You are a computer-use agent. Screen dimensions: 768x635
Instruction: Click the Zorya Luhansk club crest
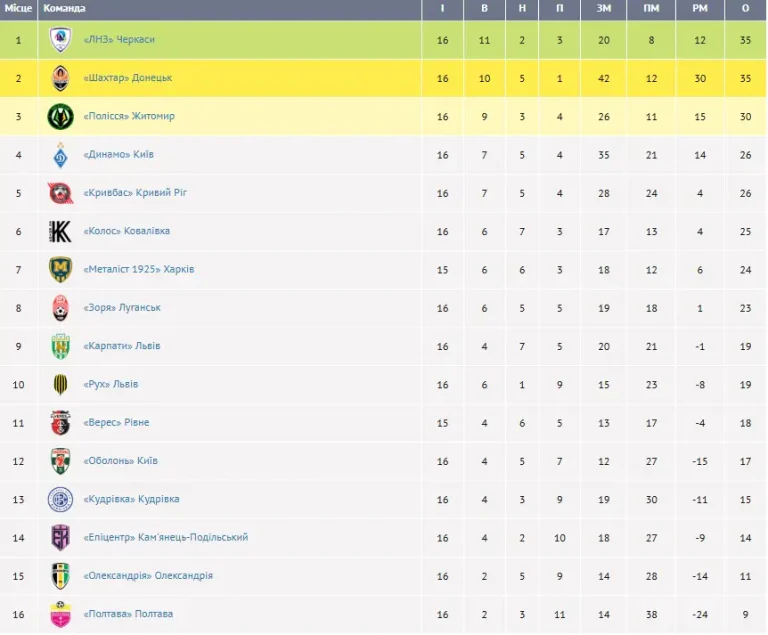pyautogui.click(x=61, y=308)
